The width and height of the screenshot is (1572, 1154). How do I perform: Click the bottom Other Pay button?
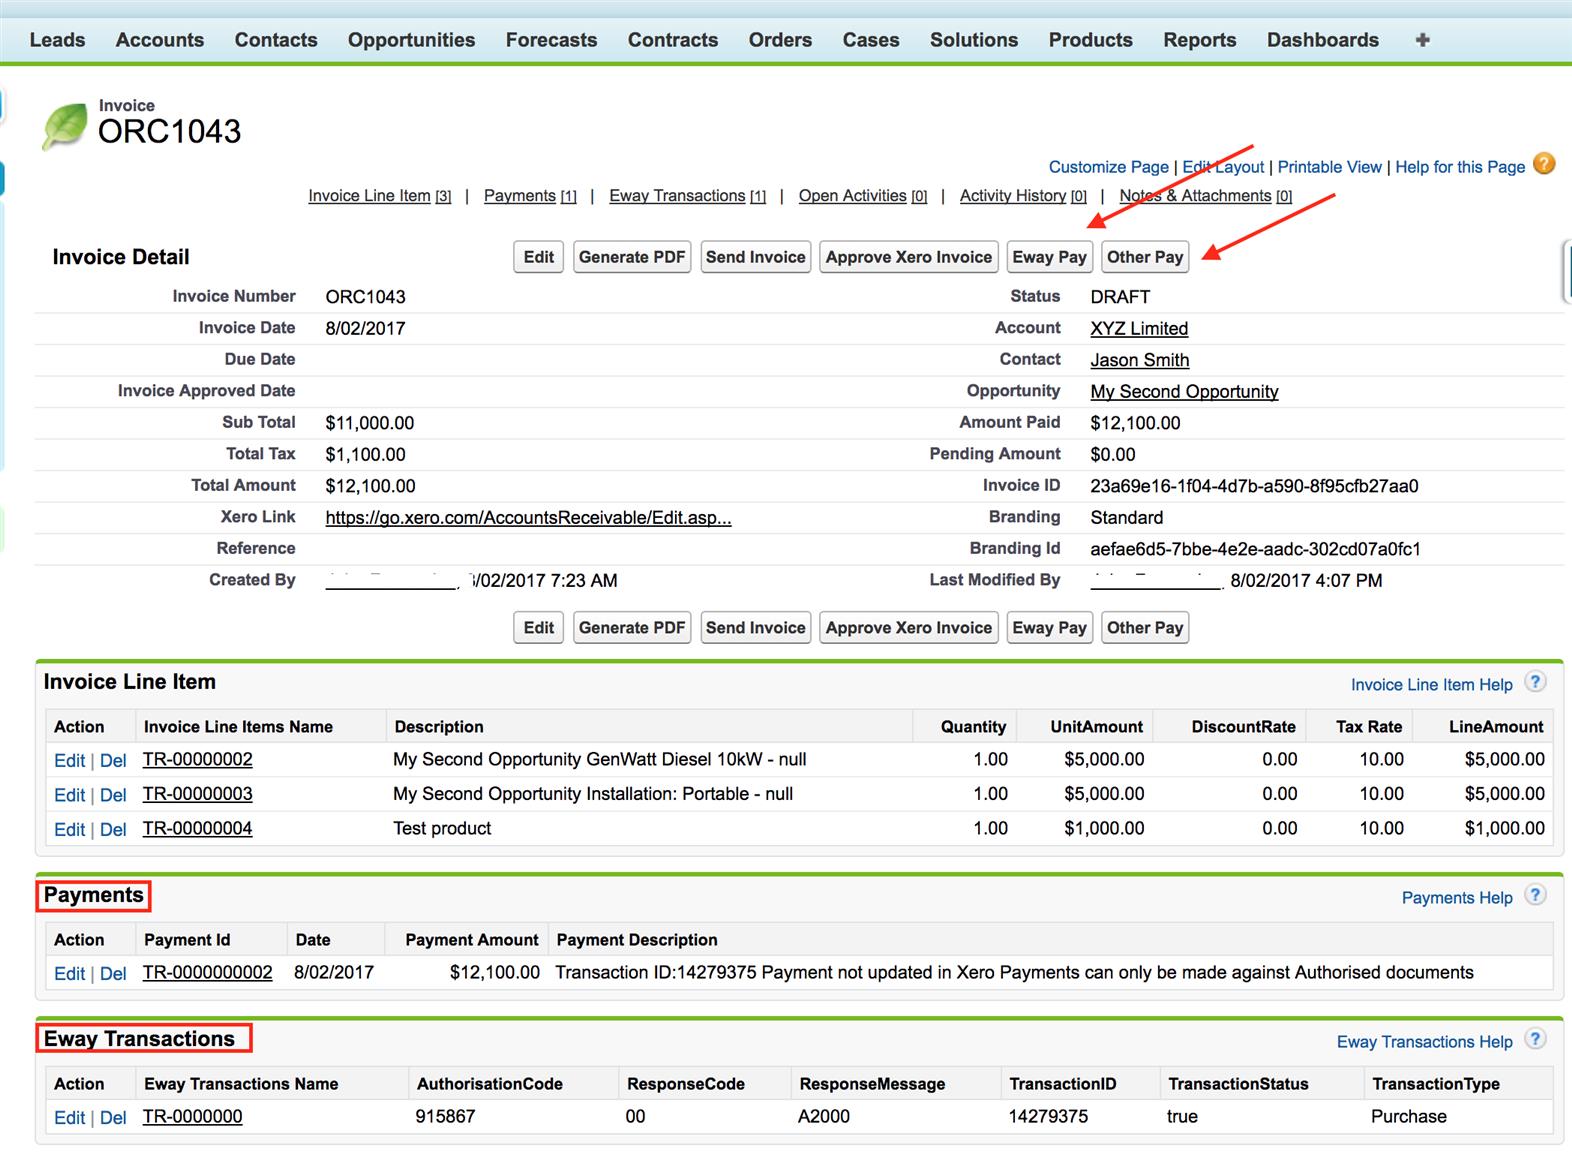(1145, 628)
